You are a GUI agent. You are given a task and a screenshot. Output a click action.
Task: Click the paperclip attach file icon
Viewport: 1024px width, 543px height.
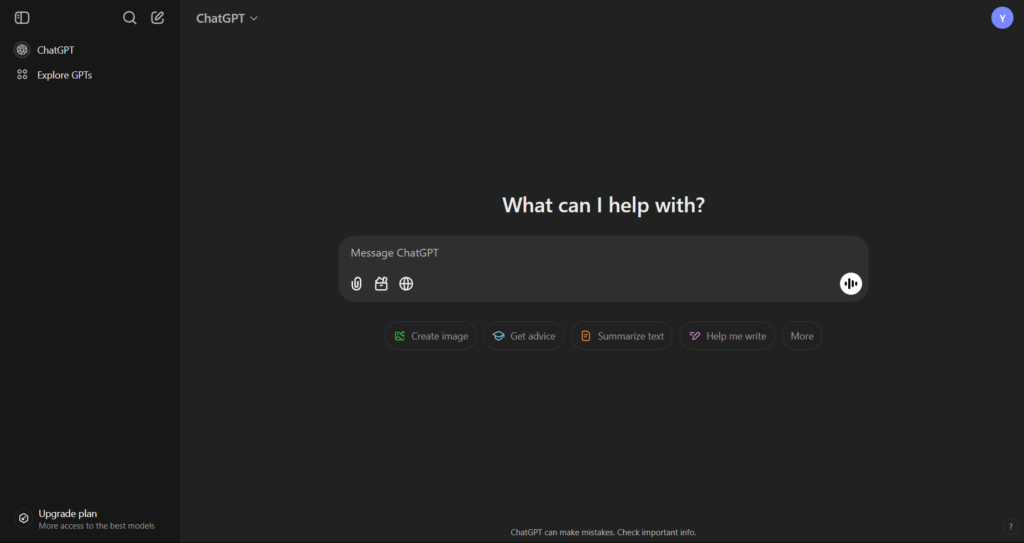click(x=357, y=284)
